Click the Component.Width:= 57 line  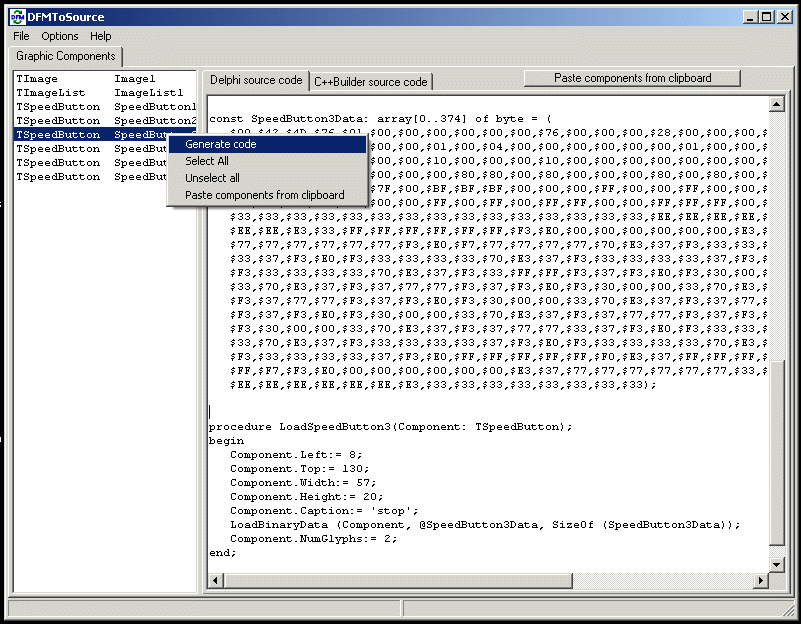303,483
